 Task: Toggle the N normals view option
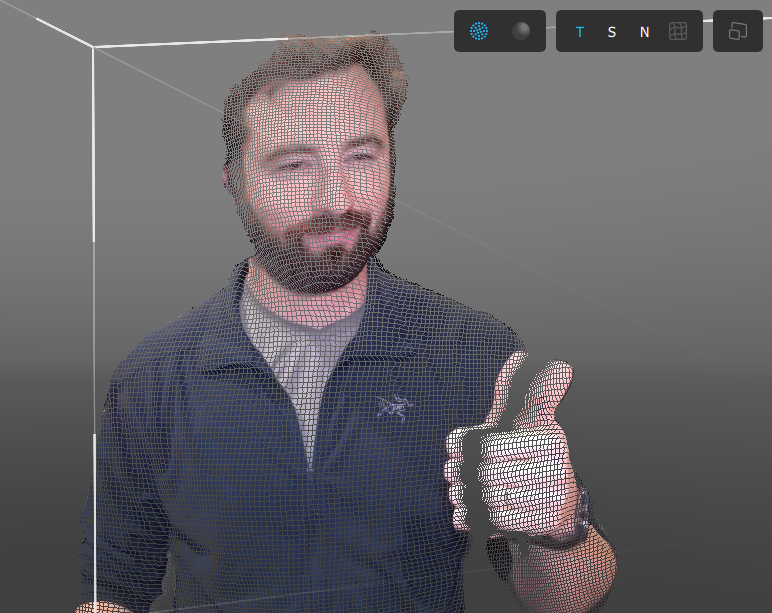click(644, 32)
